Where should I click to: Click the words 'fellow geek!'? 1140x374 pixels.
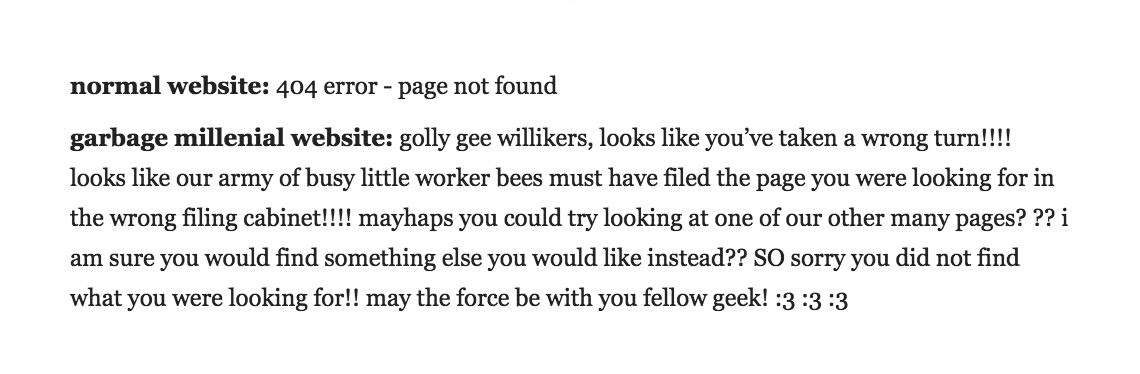[x=705, y=298]
